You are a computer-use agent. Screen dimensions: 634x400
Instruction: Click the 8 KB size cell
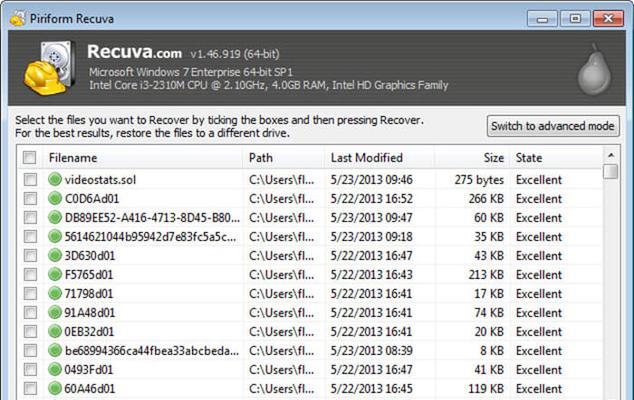click(492, 351)
